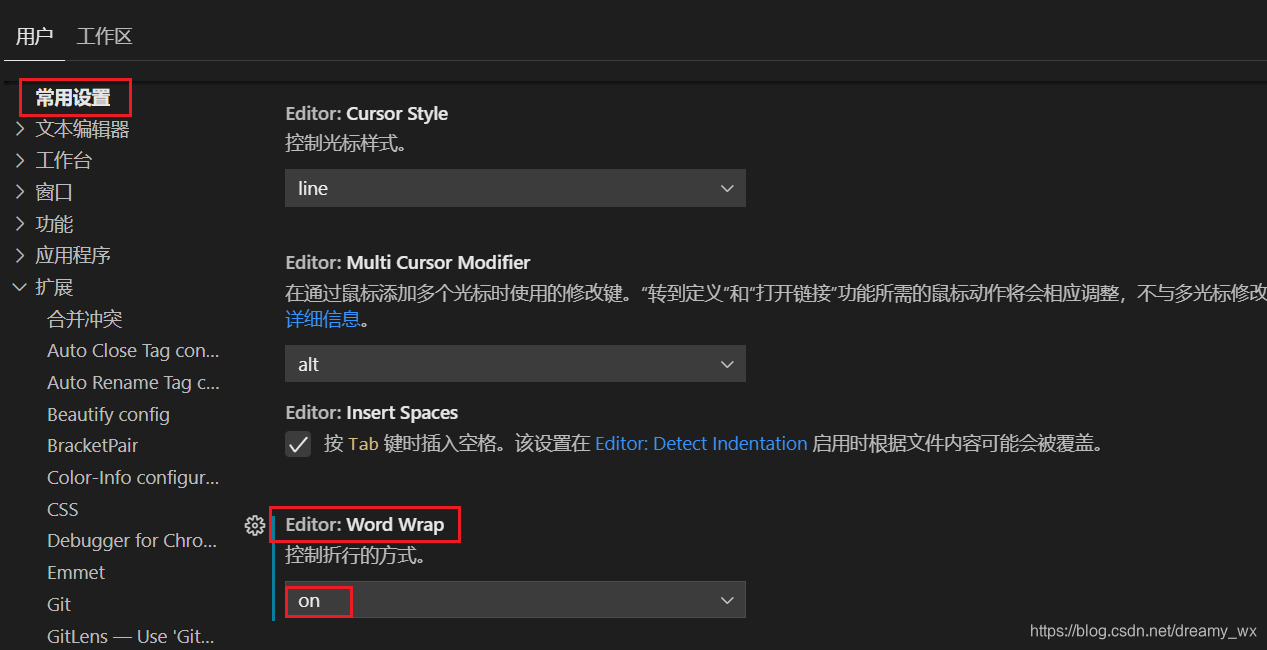Open BracketPair extension settings
1267x650 pixels.
[x=92, y=446]
